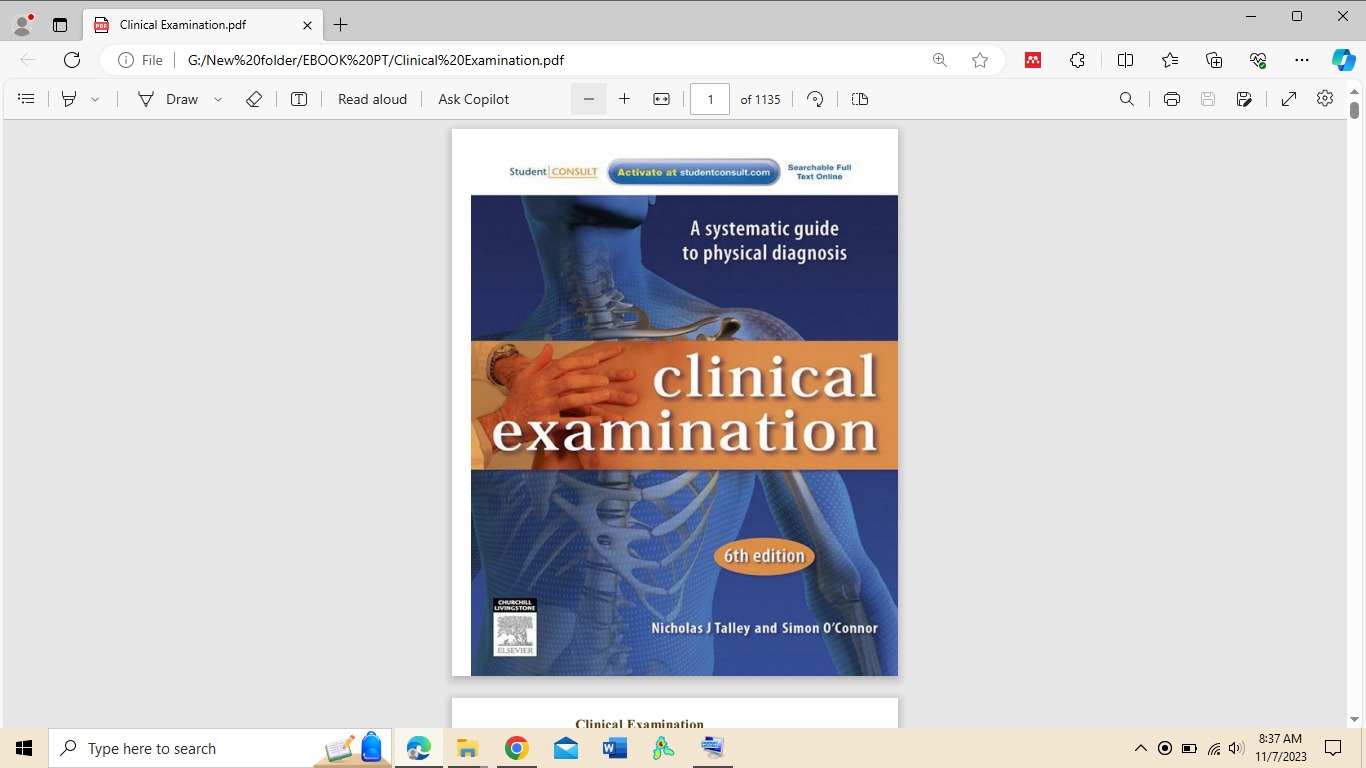Rotate the PDF page
Screen dimensions: 1366x768
tap(814, 99)
